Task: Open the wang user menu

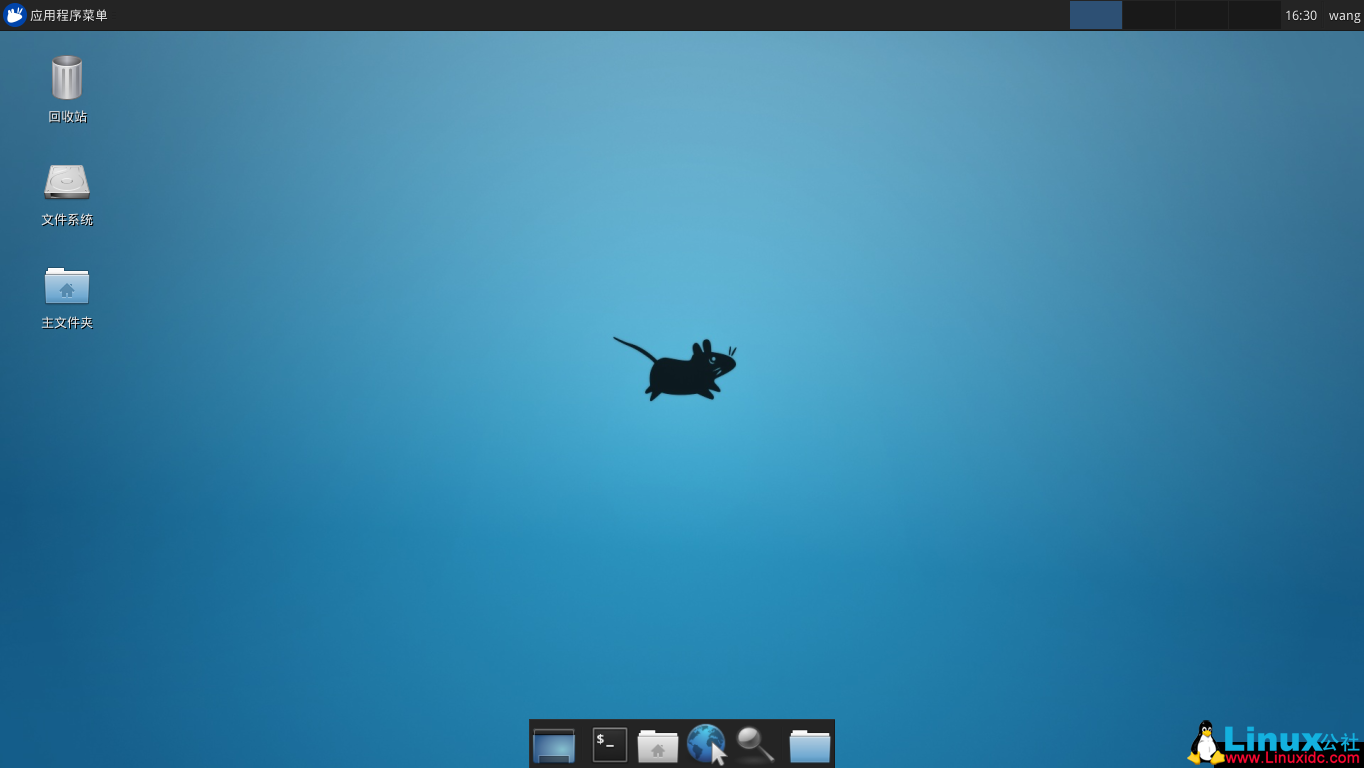Action: [1344, 16]
